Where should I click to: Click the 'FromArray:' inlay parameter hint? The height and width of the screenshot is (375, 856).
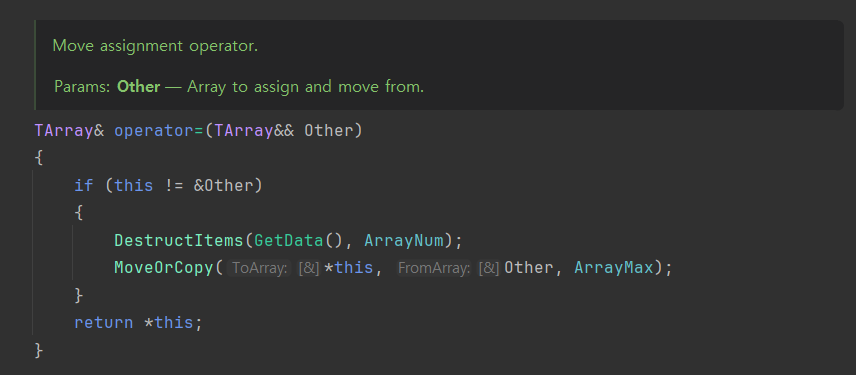tap(433, 268)
